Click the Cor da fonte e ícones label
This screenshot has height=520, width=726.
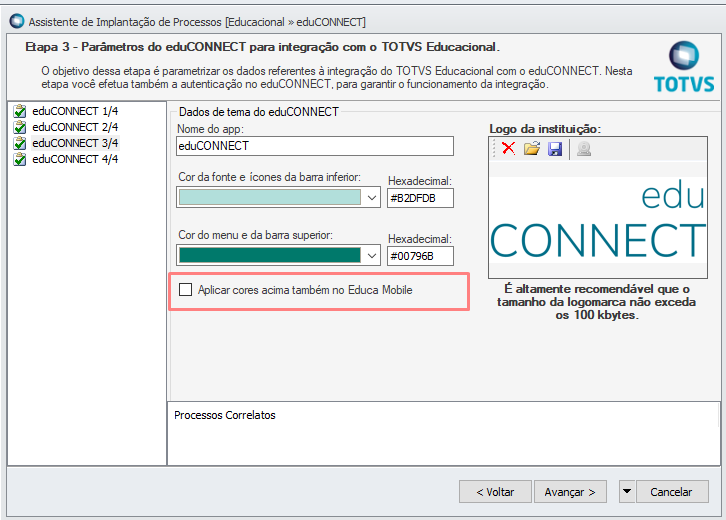point(269,177)
